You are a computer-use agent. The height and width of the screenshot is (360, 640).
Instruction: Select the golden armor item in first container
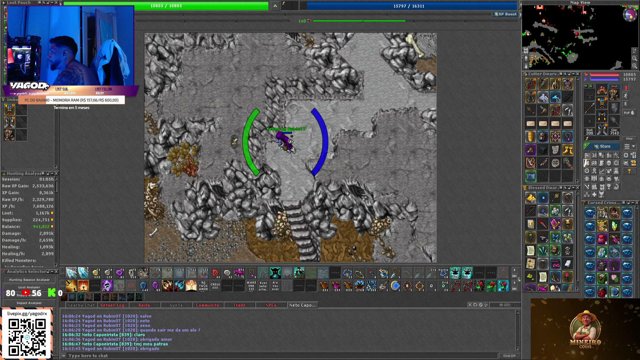tap(531, 136)
